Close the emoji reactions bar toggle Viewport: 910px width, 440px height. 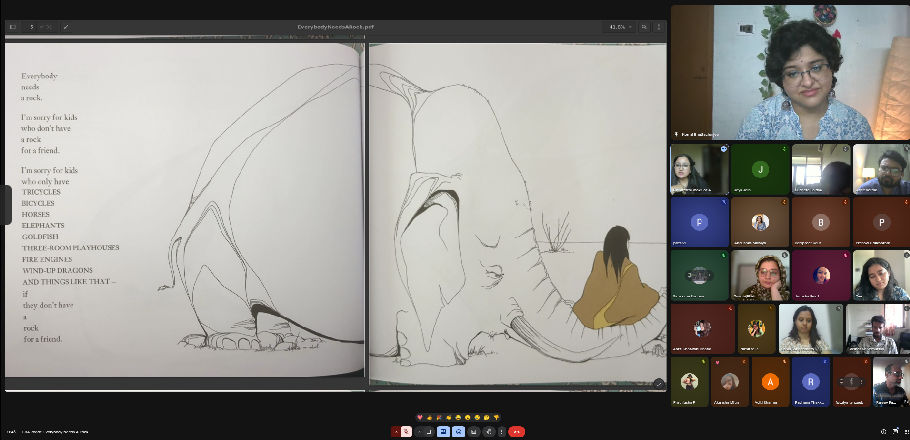(x=458, y=432)
